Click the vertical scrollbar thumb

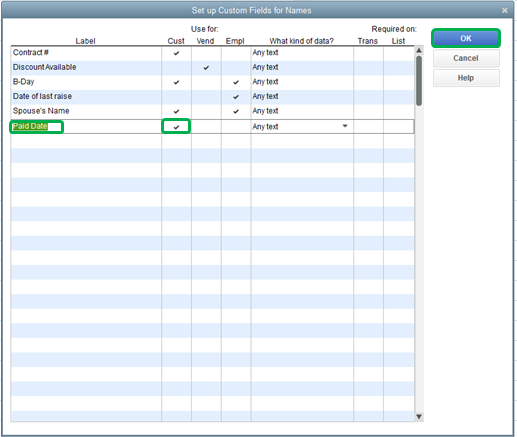point(419,81)
